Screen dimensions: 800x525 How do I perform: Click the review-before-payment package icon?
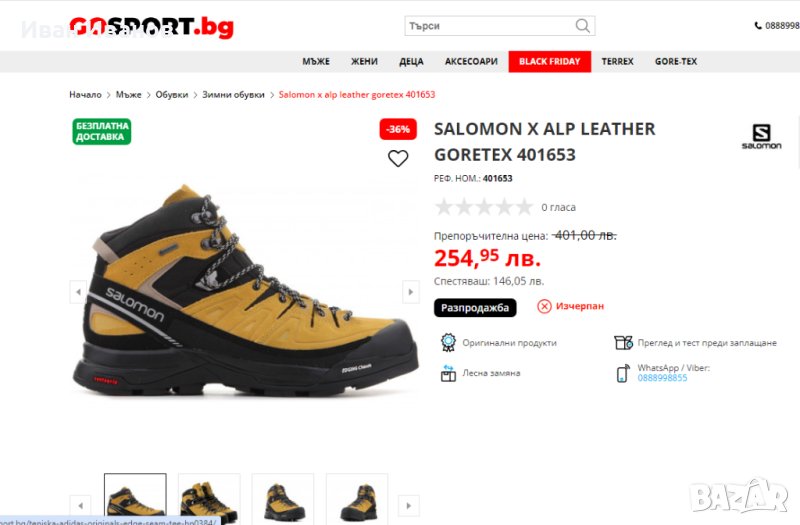point(623,342)
